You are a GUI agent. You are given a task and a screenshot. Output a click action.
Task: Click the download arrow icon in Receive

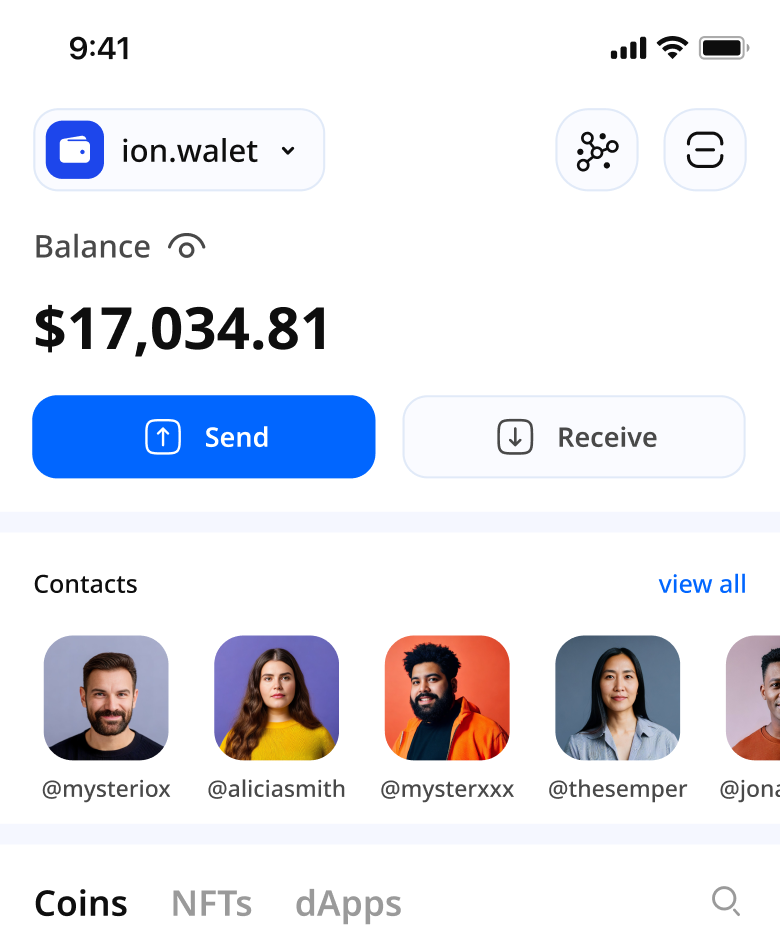point(515,437)
